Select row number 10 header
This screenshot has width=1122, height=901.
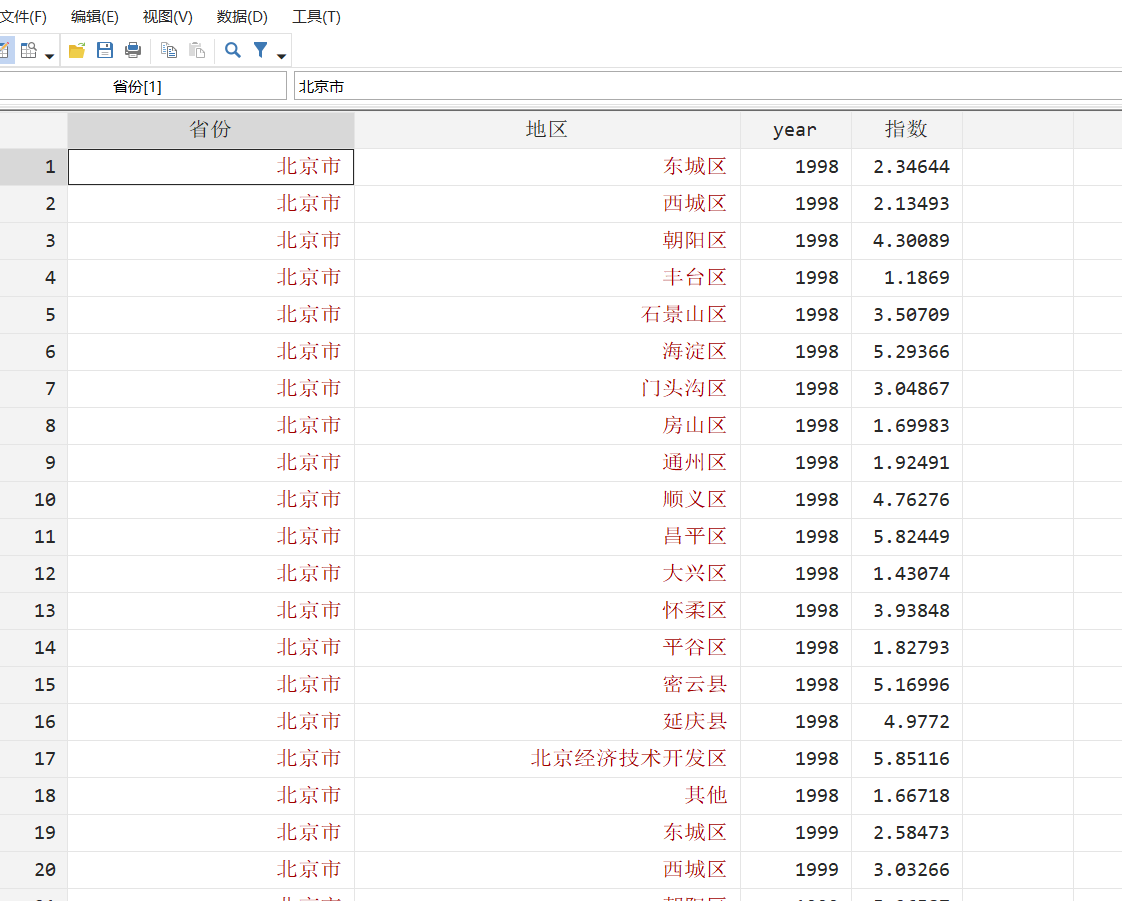coord(34,500)
